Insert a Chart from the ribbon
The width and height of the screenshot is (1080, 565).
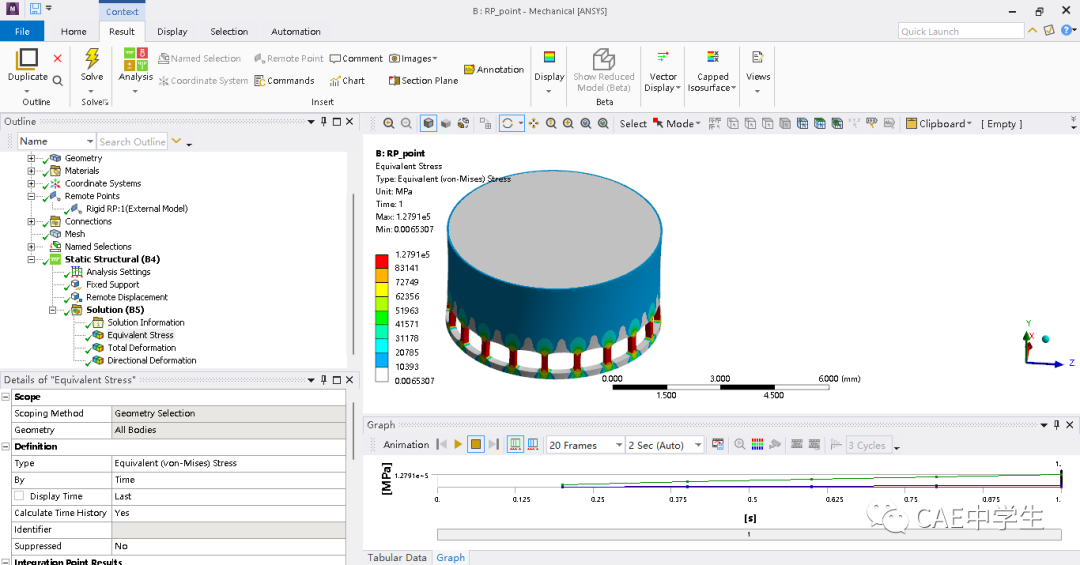[x=347, y=81]
